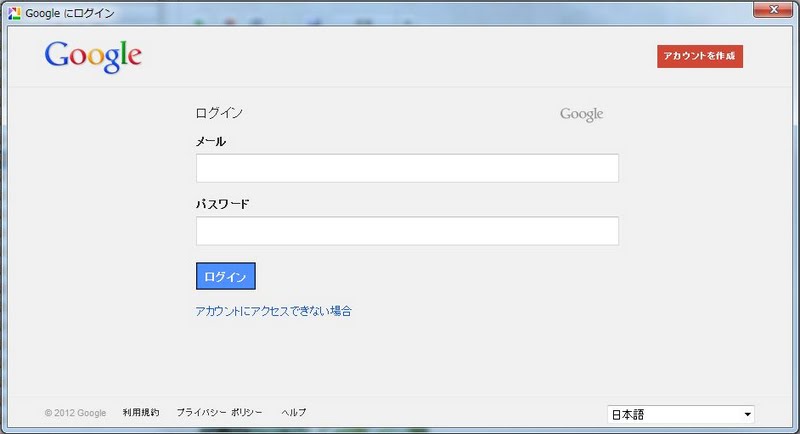Focus the メール input field
Viewport: 800px width, 434px height.
[407, 168]
